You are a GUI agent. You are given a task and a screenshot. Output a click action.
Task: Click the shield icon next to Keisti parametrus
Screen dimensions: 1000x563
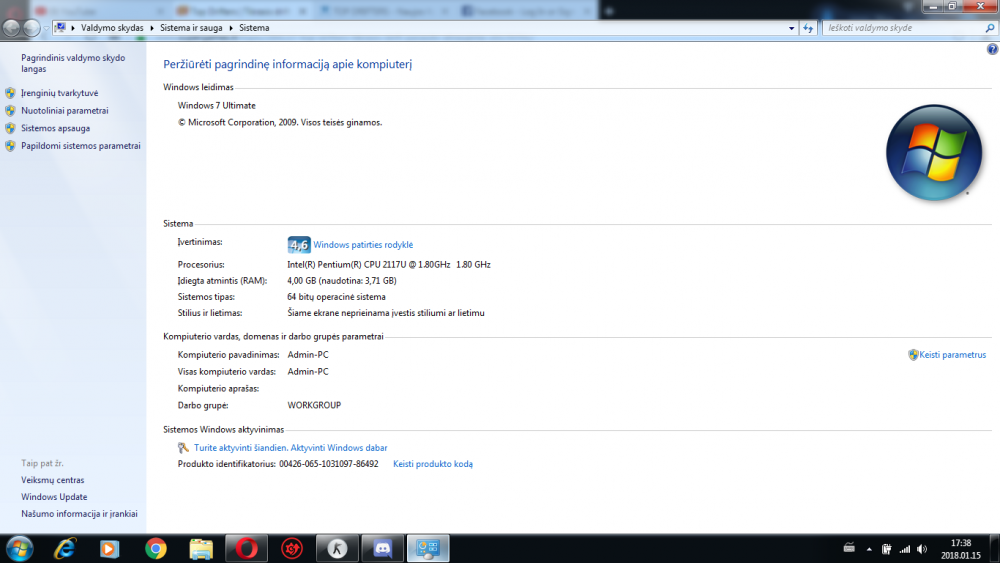click(x=913, y=355)
